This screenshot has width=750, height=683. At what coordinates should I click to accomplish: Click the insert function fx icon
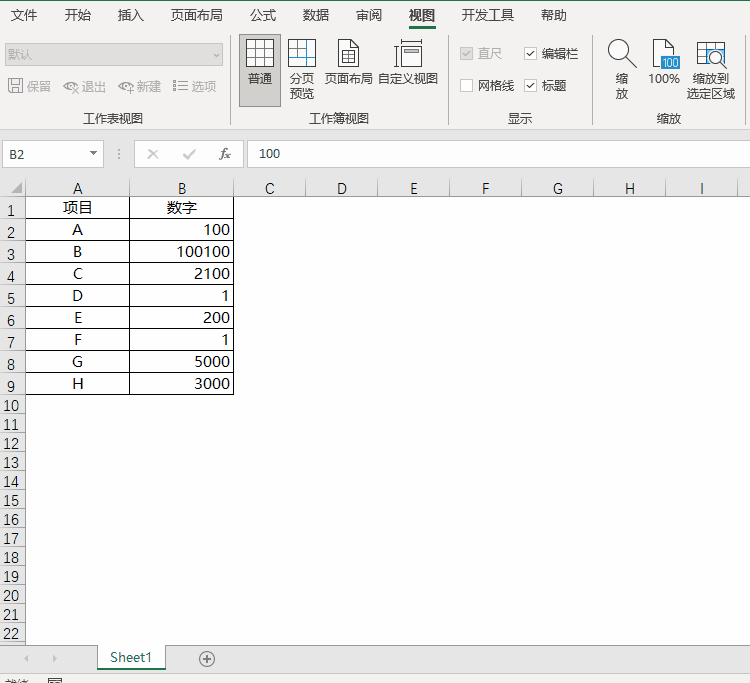point(225,154)
